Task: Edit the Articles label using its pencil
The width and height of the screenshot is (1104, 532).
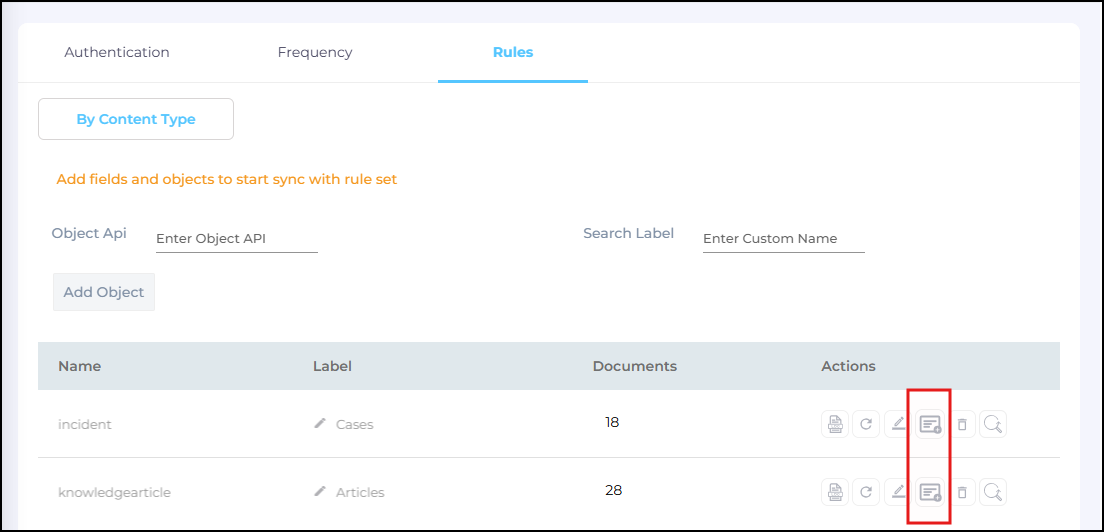Action: click(320, 492)
